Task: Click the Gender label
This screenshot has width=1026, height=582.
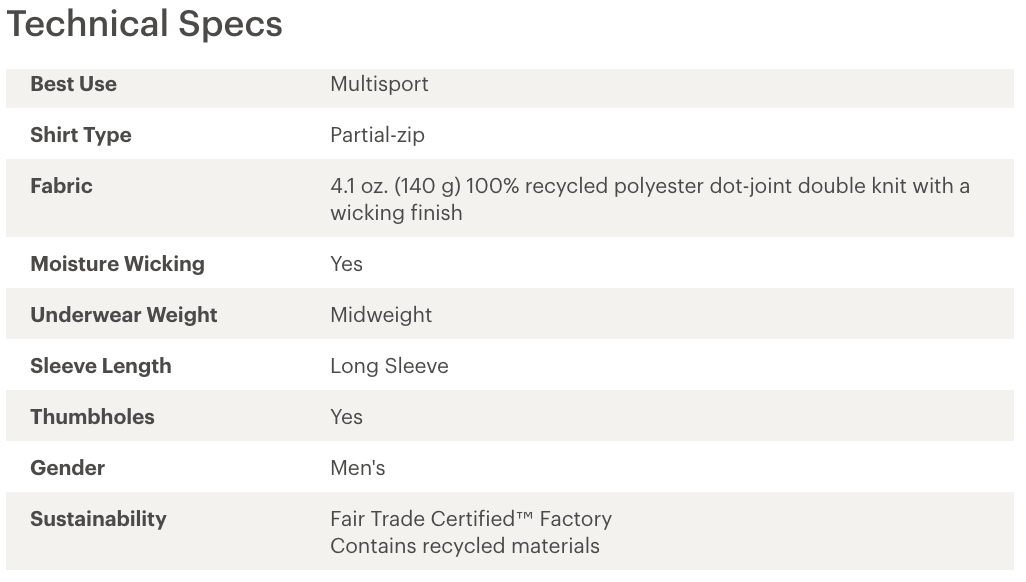Action: (x=67, y=468)
